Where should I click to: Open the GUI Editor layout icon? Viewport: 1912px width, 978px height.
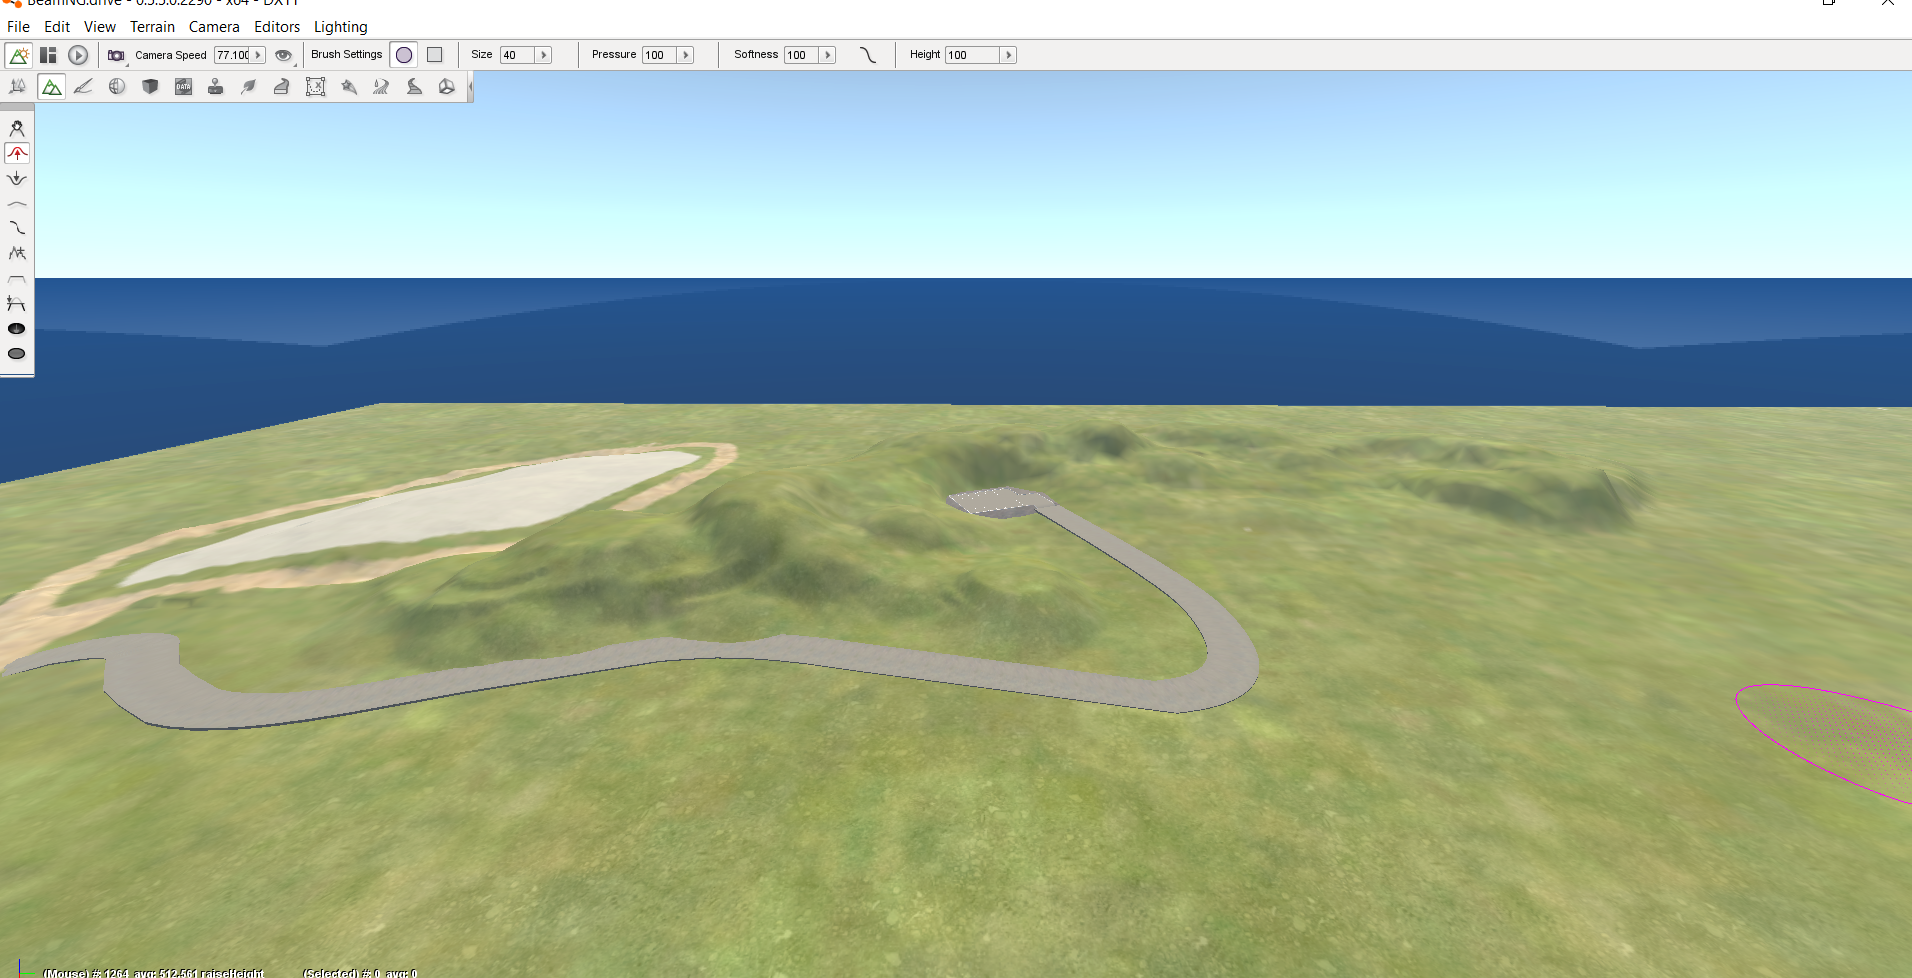48,55
